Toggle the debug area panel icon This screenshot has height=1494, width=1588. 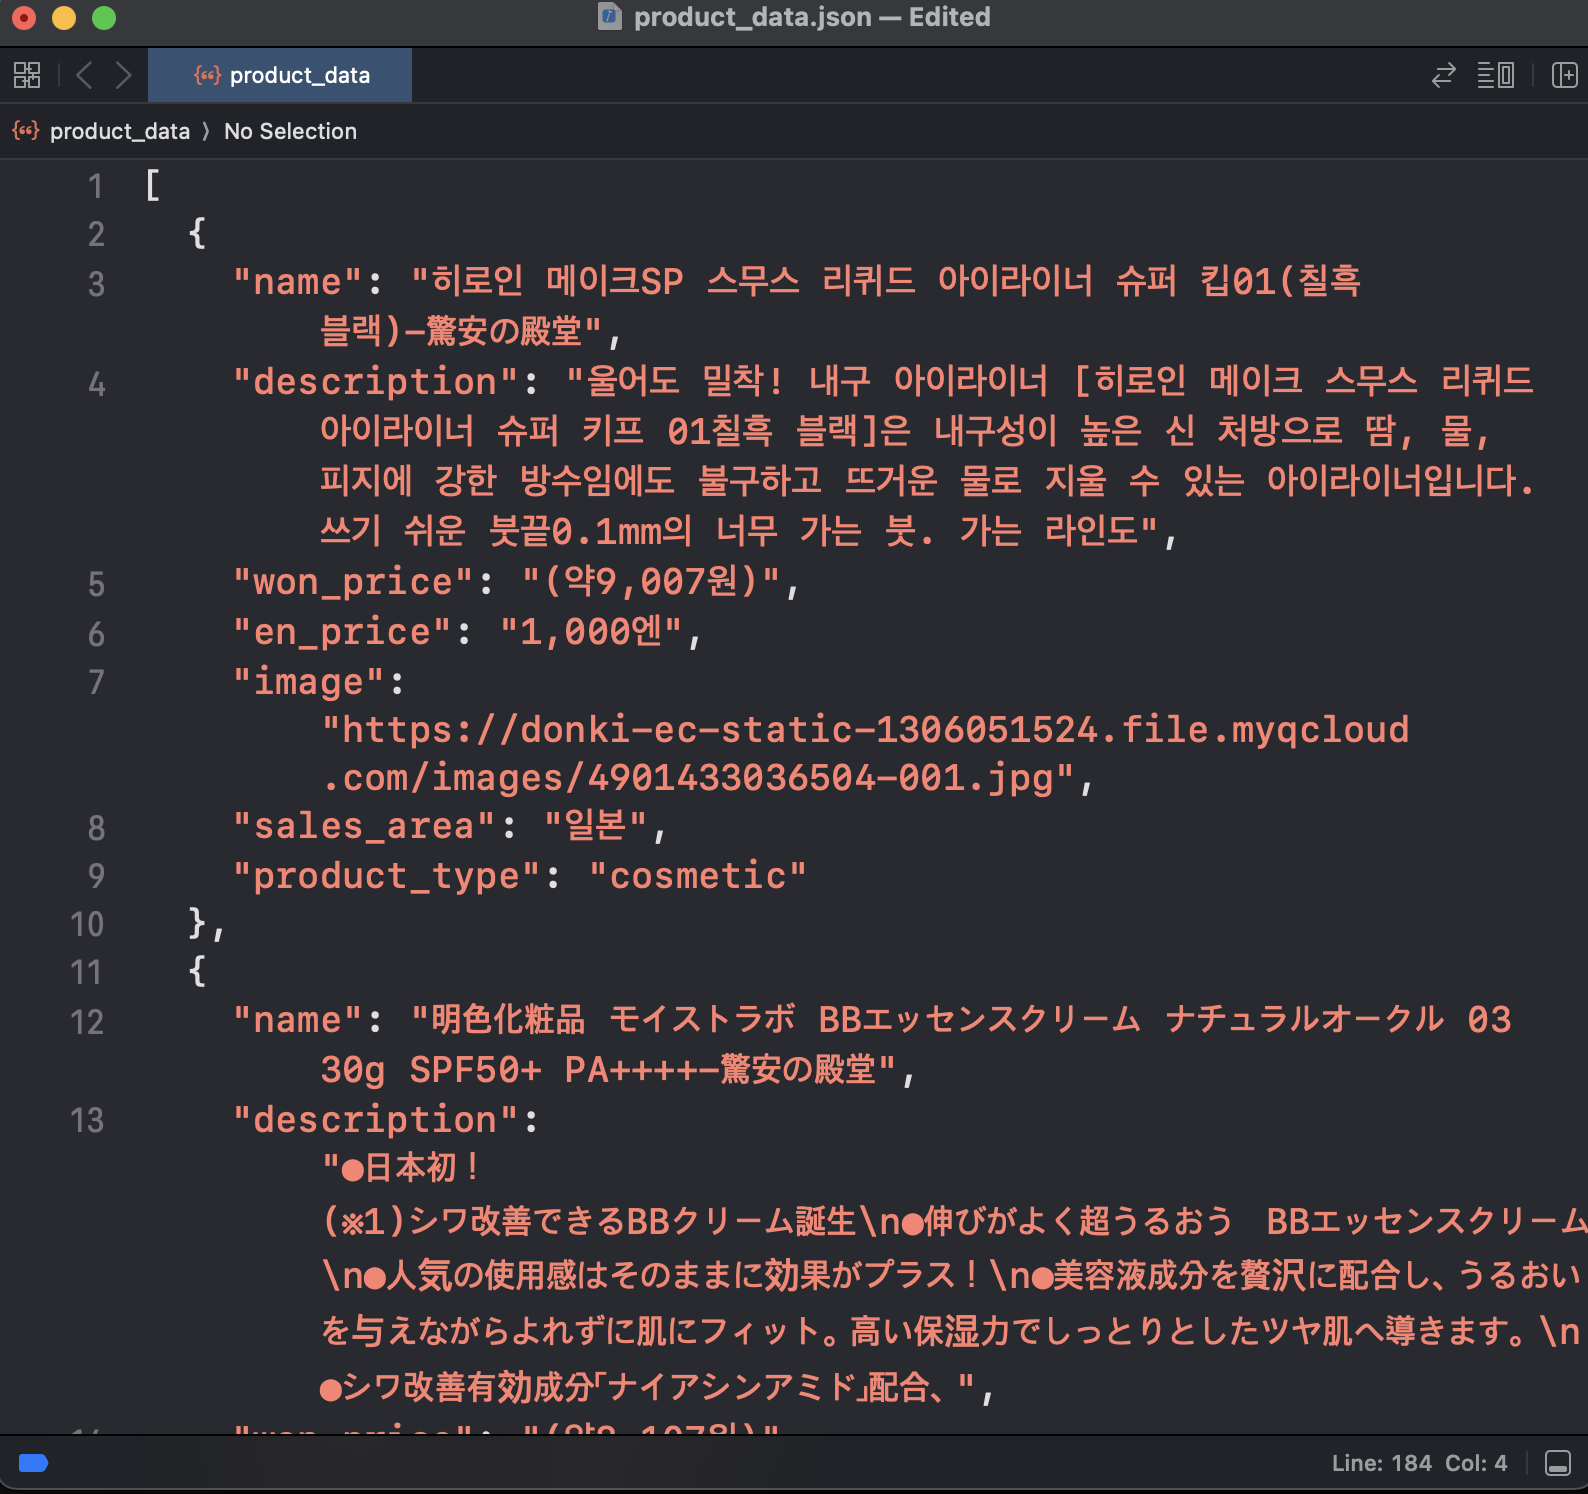pyautogui.click(x=1557, y=1463)
